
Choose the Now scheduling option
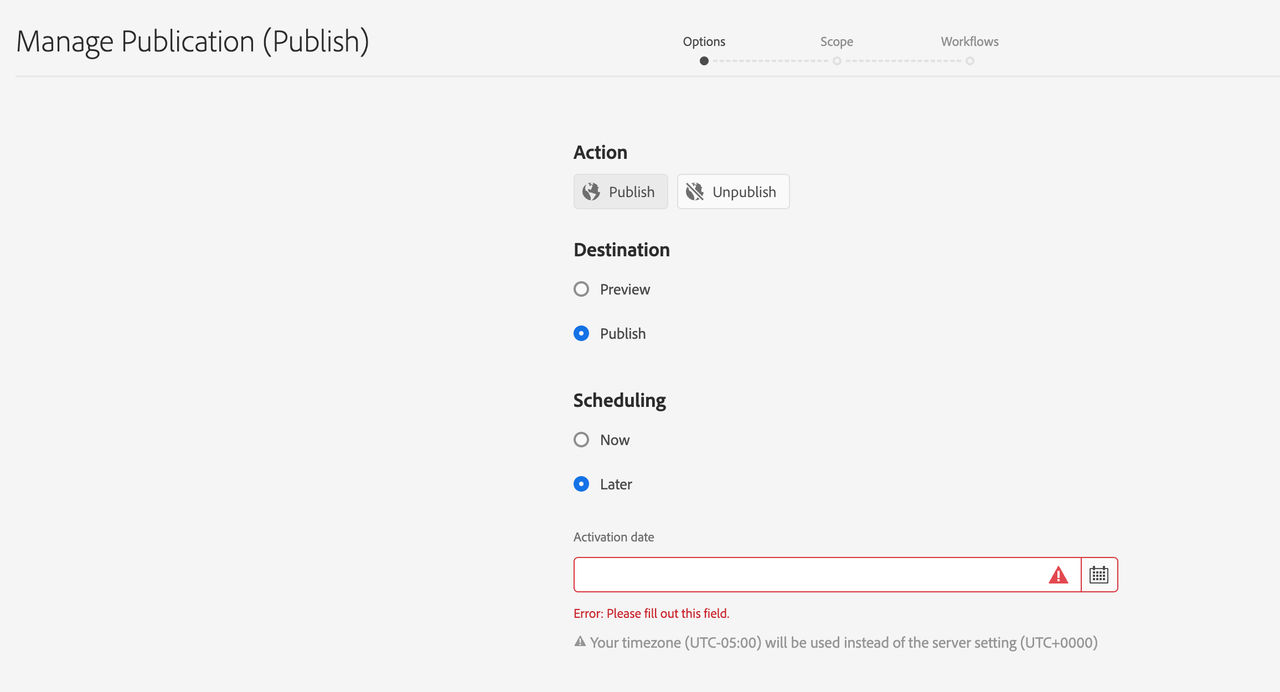581,440
